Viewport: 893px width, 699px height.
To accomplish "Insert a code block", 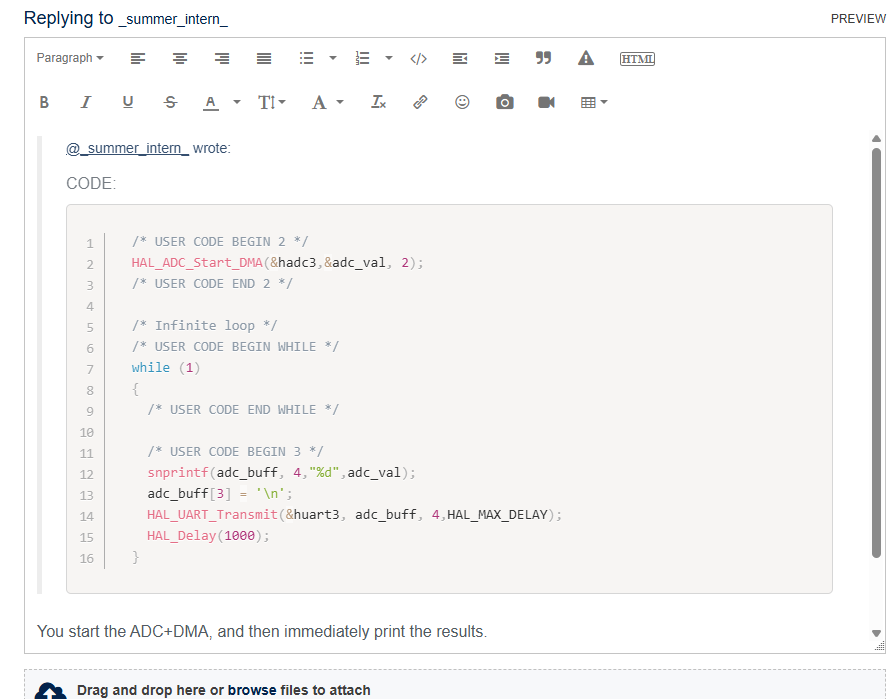I will click(418, 58).
